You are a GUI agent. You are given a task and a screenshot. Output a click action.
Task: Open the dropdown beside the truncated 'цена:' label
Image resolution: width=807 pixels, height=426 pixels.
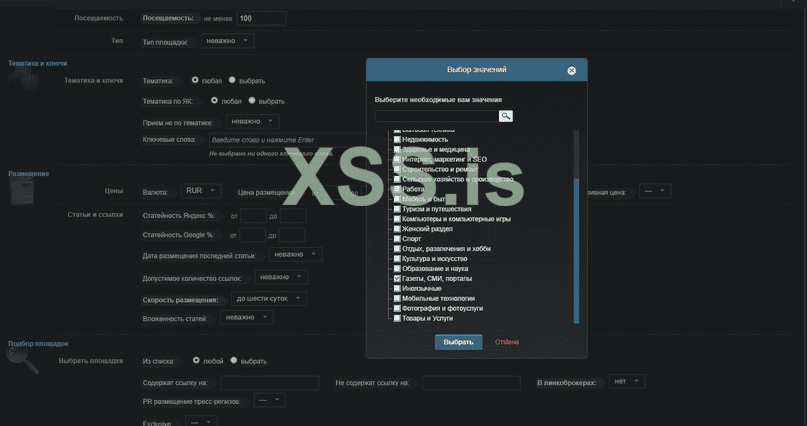(x=655, y=191)
